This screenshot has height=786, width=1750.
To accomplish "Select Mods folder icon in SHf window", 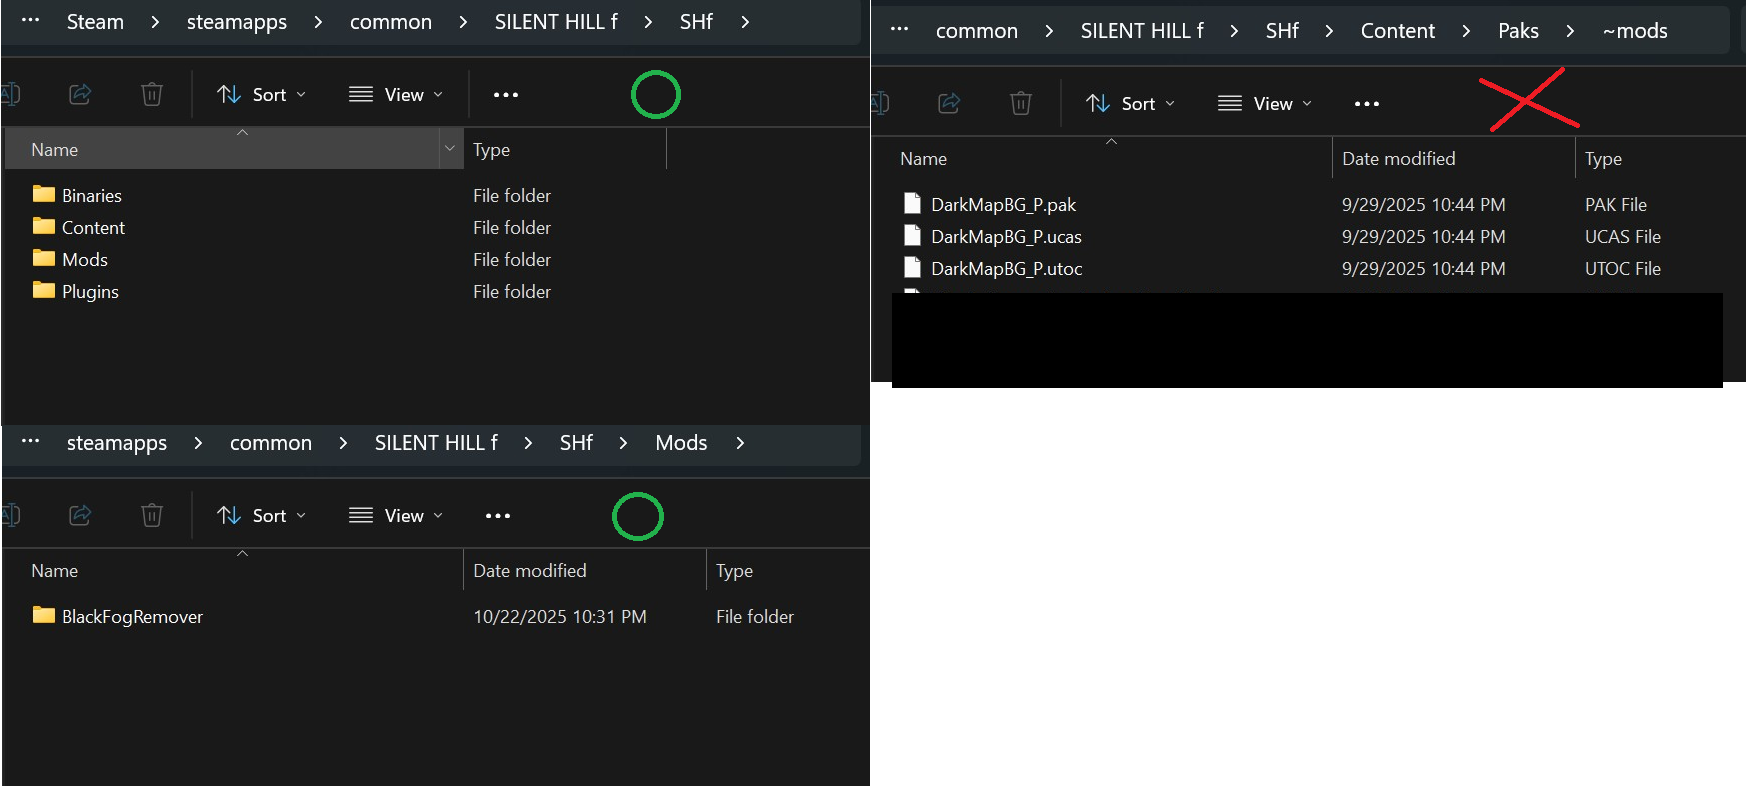I will coord(44,258).
